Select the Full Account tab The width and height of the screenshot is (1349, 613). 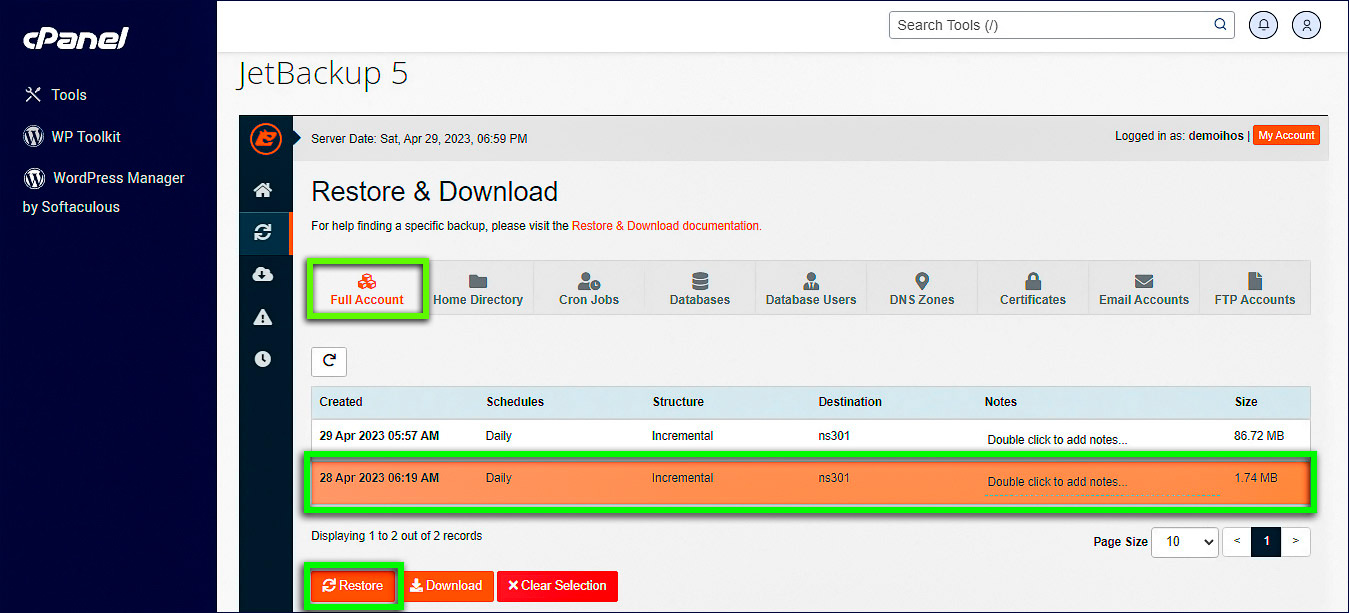point(367,289)
